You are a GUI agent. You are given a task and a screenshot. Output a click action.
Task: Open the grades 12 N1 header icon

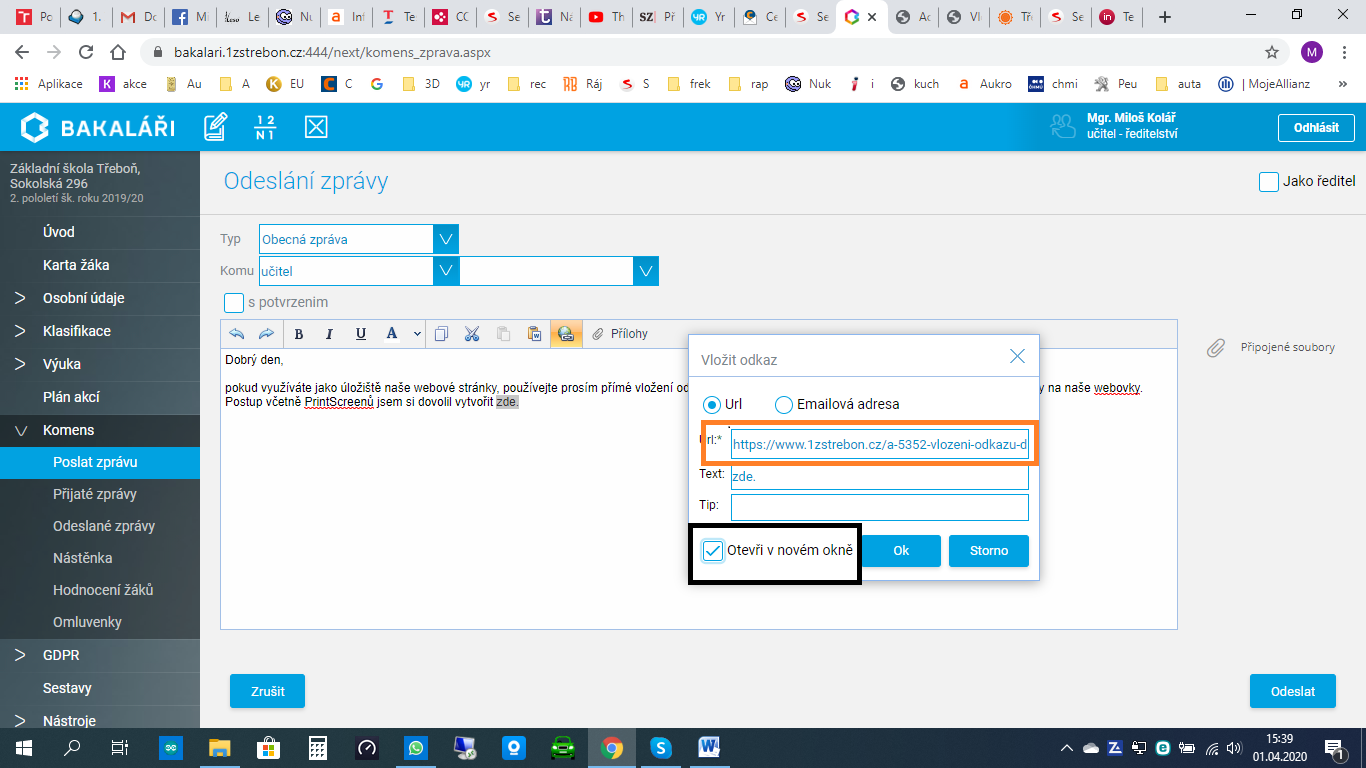265,127
